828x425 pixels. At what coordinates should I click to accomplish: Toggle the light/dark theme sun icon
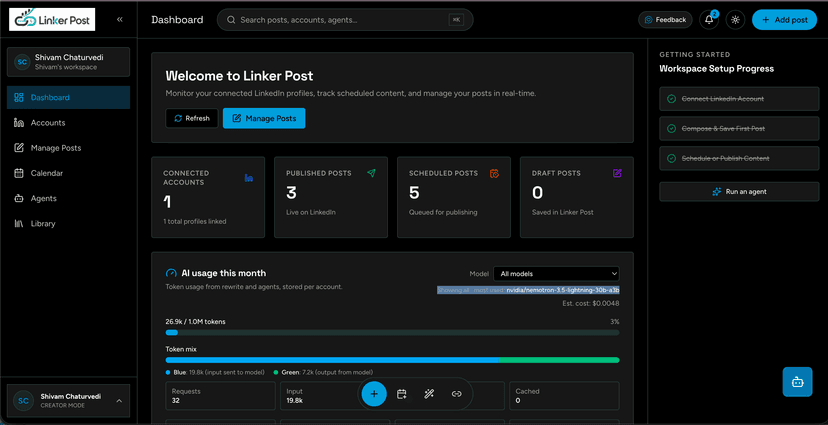click(735, 20)
